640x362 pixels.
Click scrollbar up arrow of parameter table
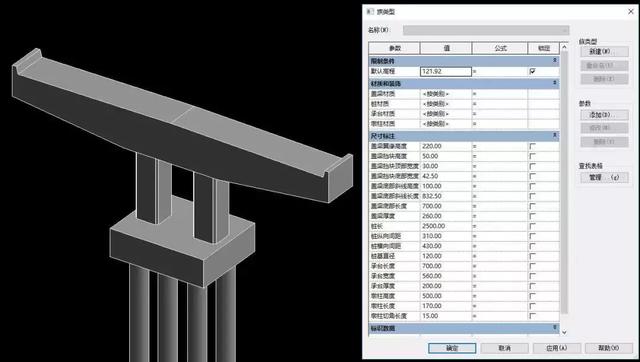point(564,47)
